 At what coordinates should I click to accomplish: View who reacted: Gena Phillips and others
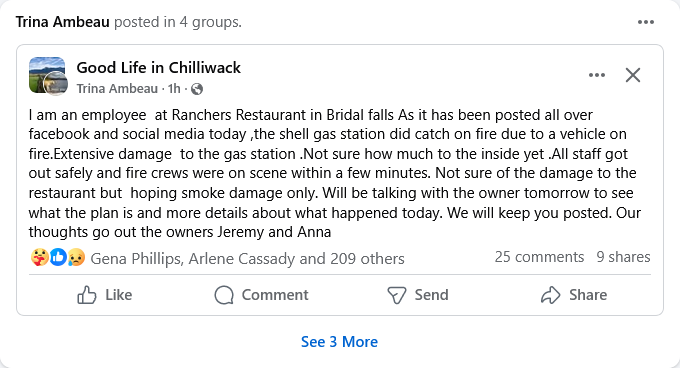247,259
